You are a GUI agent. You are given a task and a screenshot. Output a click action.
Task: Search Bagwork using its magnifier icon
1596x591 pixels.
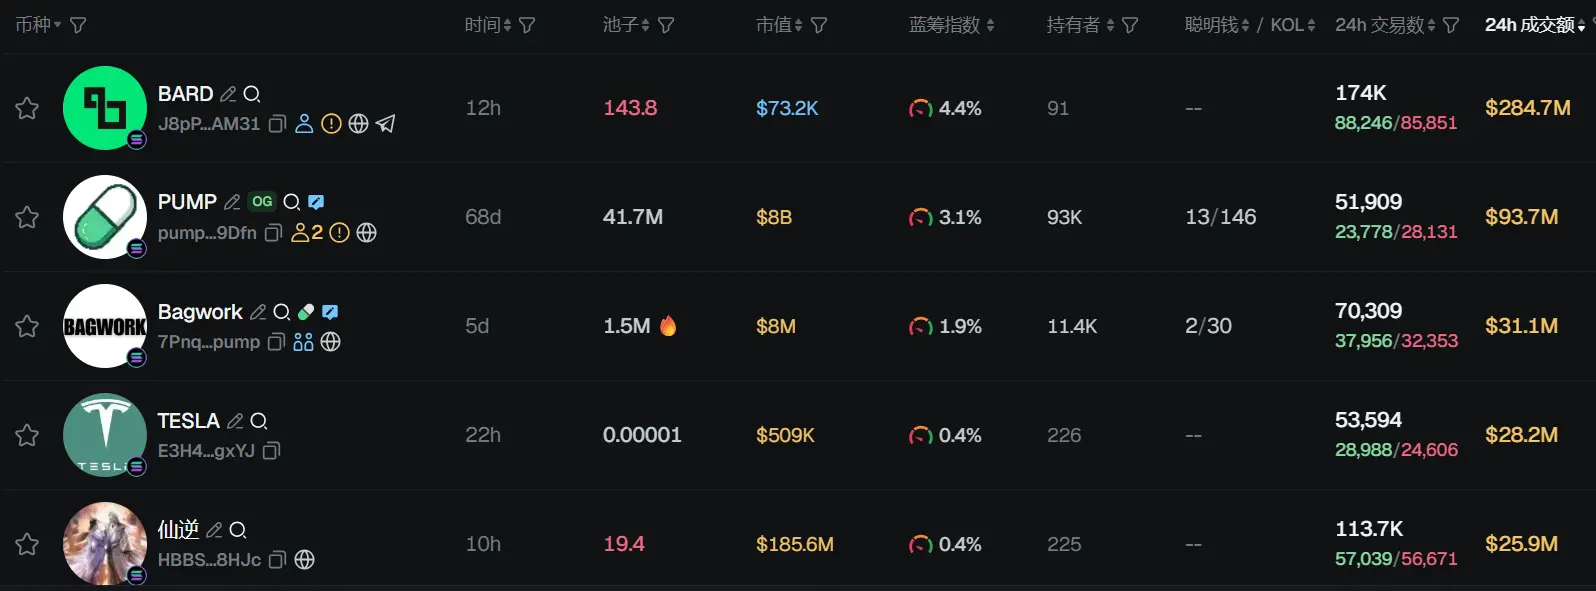[x=282, y=312]
